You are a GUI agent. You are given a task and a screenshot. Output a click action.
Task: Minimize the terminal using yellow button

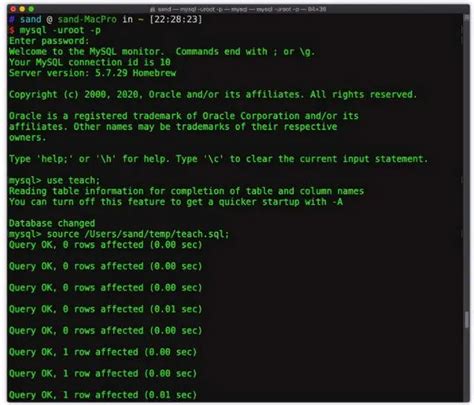point(22,9)
